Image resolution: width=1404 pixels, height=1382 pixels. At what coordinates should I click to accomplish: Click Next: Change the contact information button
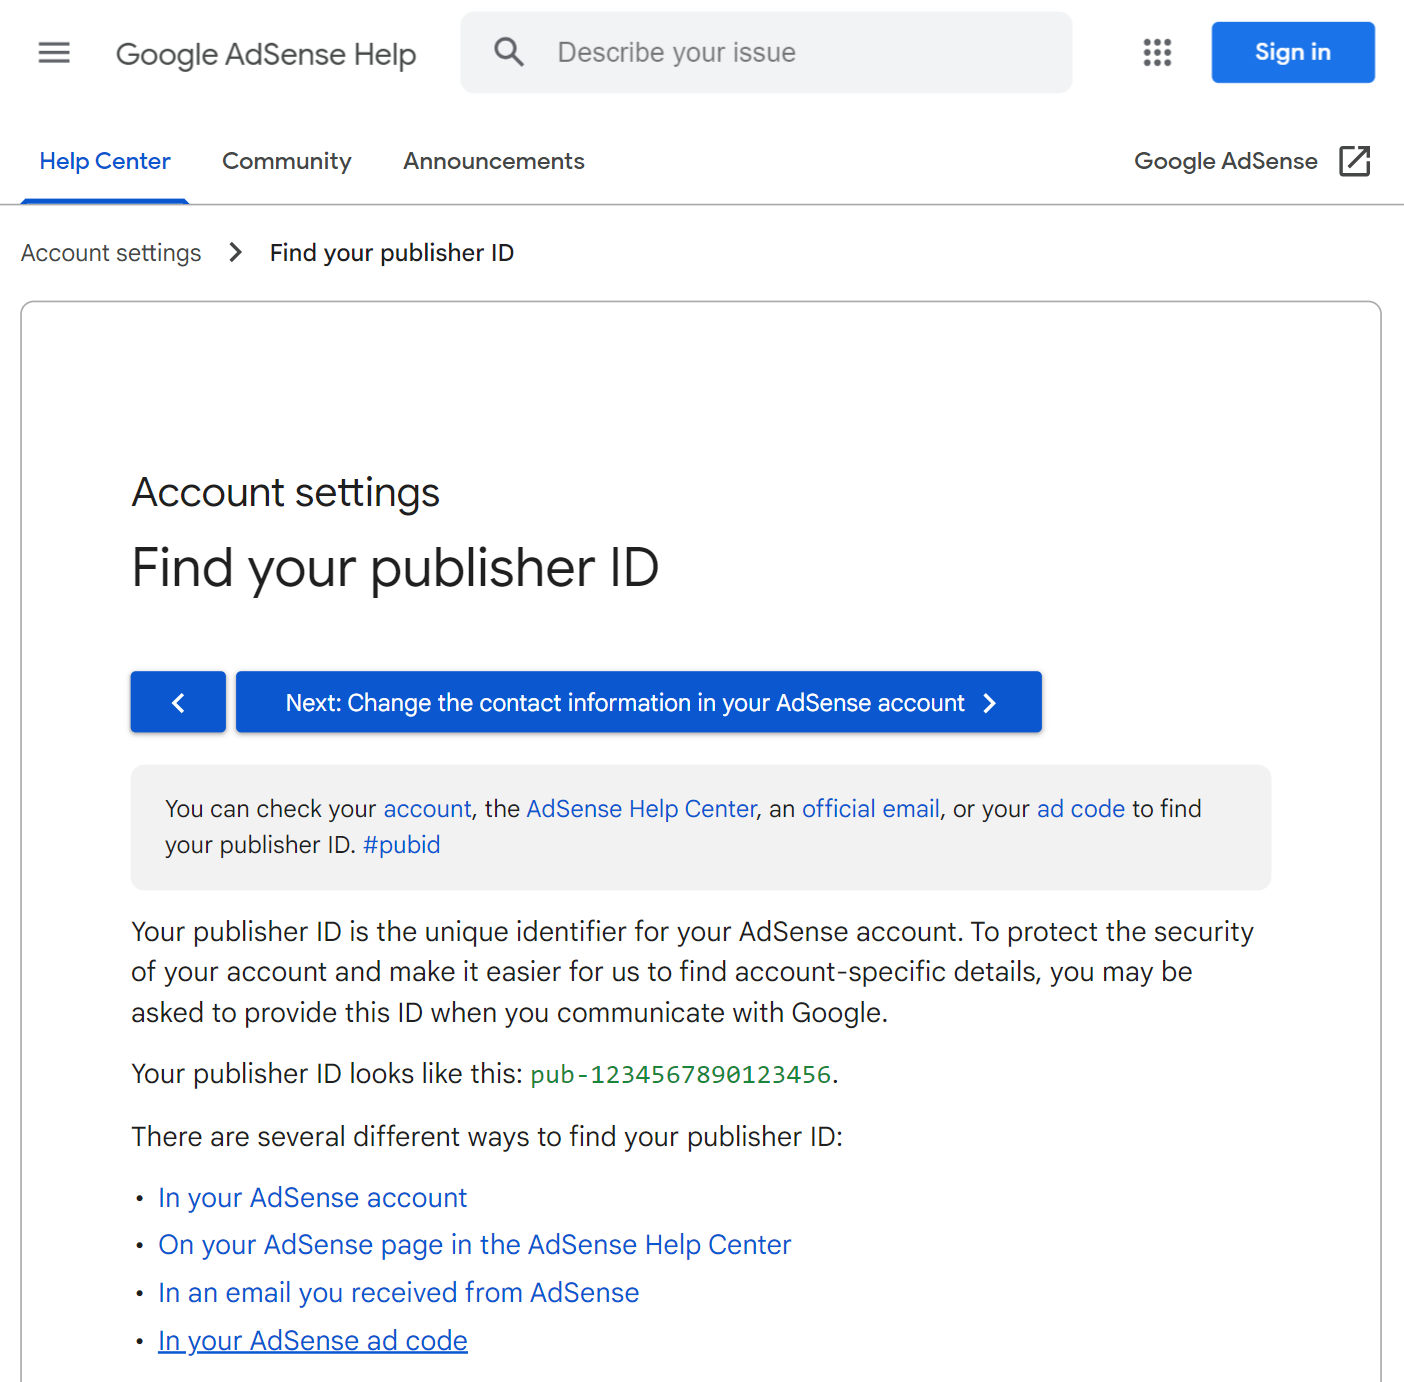[x=639, y=702]
